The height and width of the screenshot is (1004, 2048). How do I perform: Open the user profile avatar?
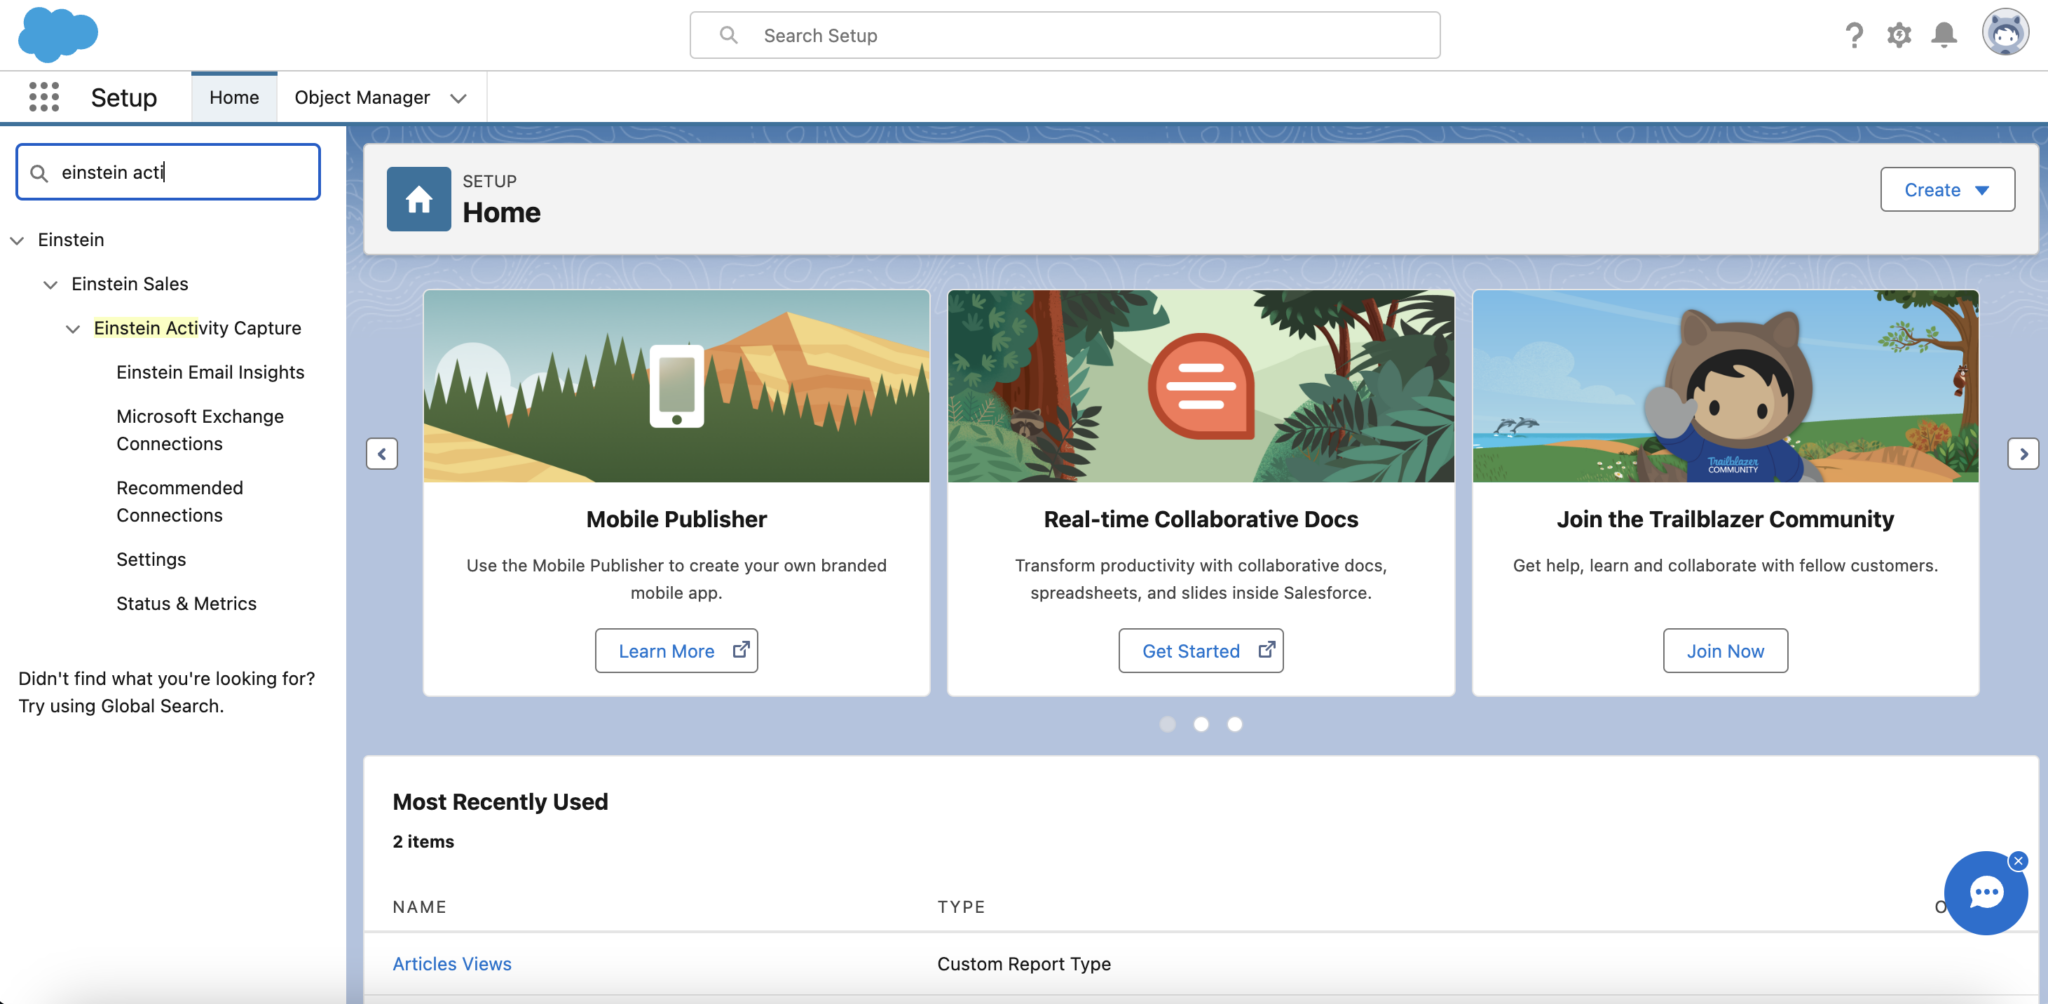pos(2005,33)
